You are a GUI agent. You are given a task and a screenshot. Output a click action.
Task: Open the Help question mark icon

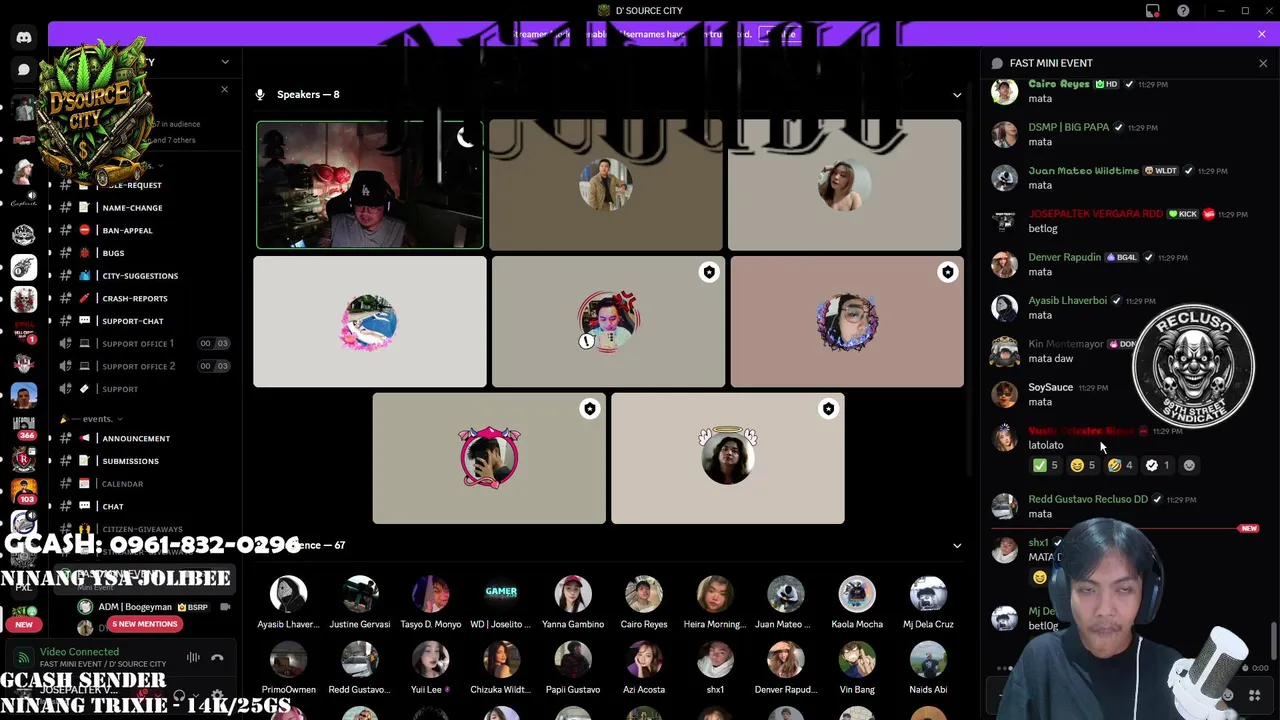(1183, 11)
